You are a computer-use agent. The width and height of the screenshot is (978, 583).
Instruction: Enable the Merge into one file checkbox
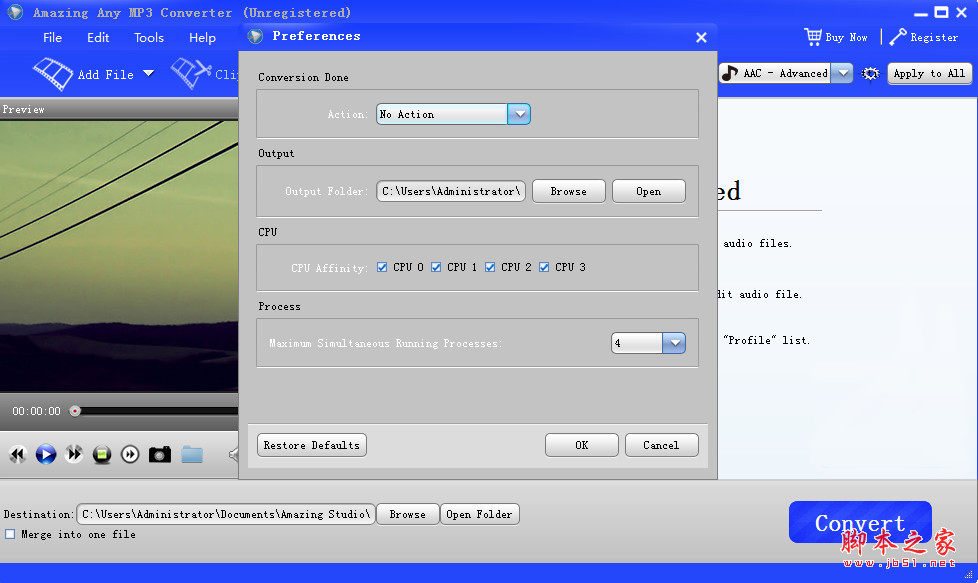[x=10, y=534]
